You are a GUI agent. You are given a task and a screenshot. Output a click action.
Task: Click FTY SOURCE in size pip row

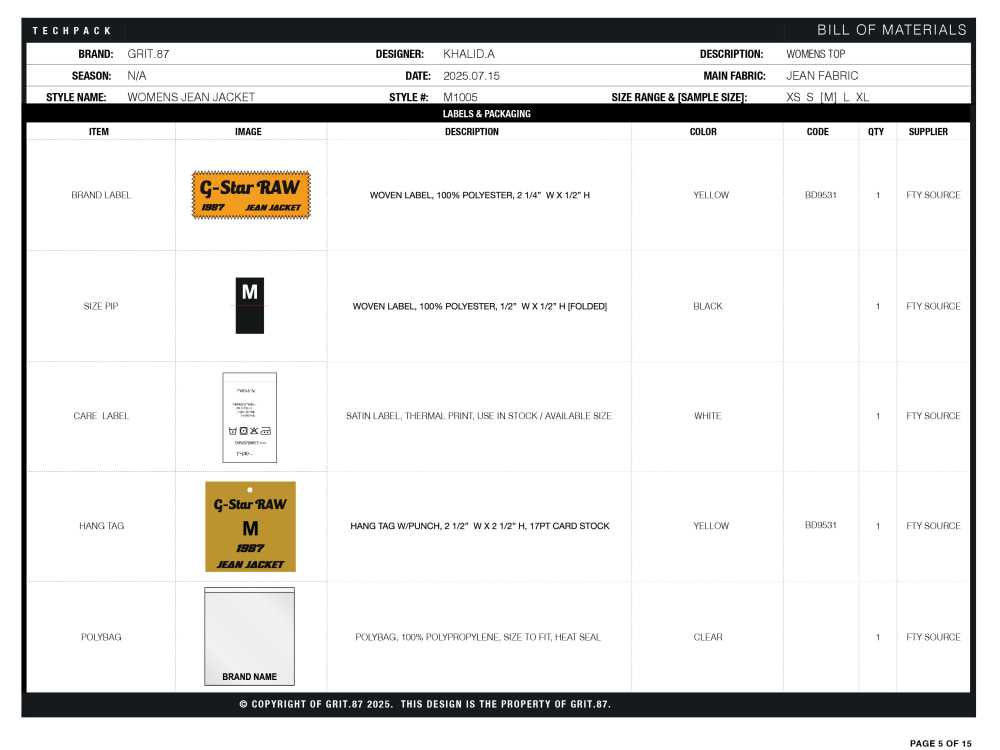(x=933, y=306)
